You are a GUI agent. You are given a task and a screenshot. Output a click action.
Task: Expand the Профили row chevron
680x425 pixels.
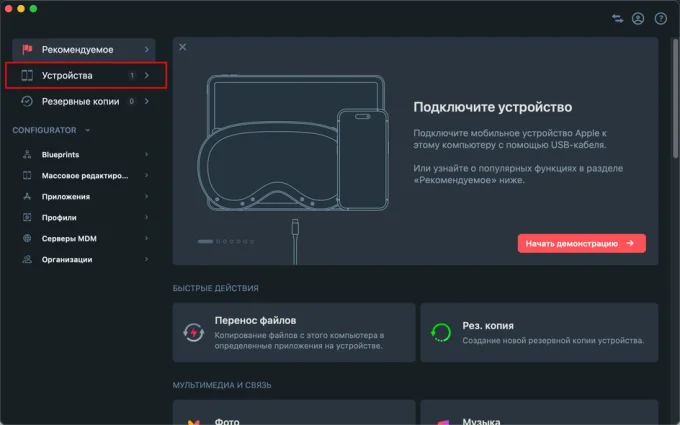(147, 217)
